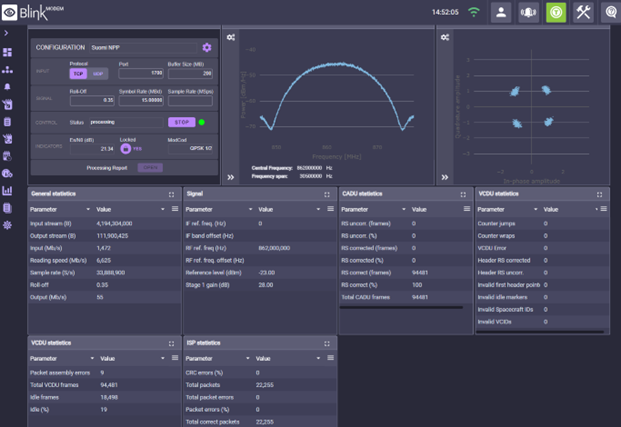Click horizontal scrollbar under Invalid VCIDs row
The width and height of the screenshot is (621, 427).
tap(540, 332)
